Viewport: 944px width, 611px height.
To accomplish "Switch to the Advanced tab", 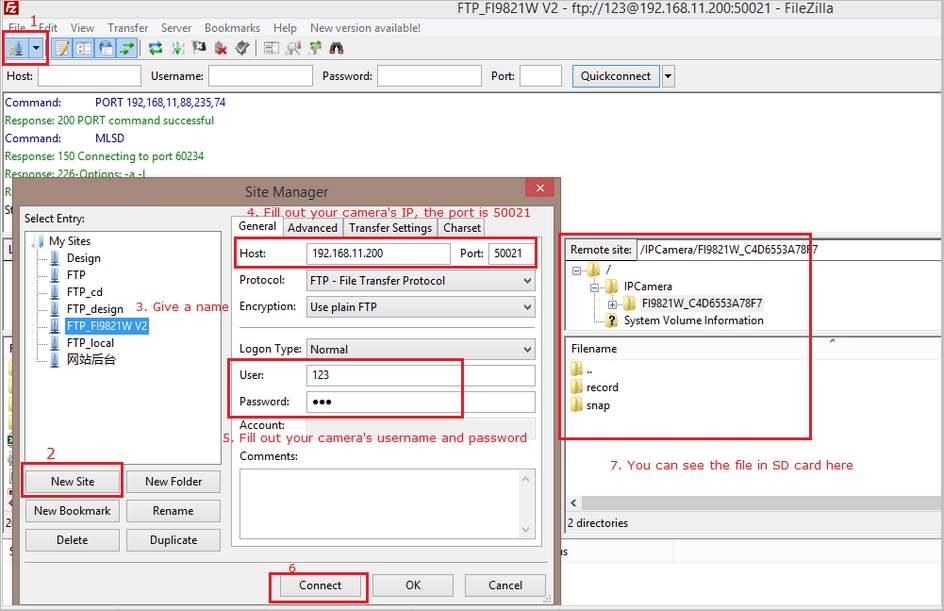I will (312, 228).
